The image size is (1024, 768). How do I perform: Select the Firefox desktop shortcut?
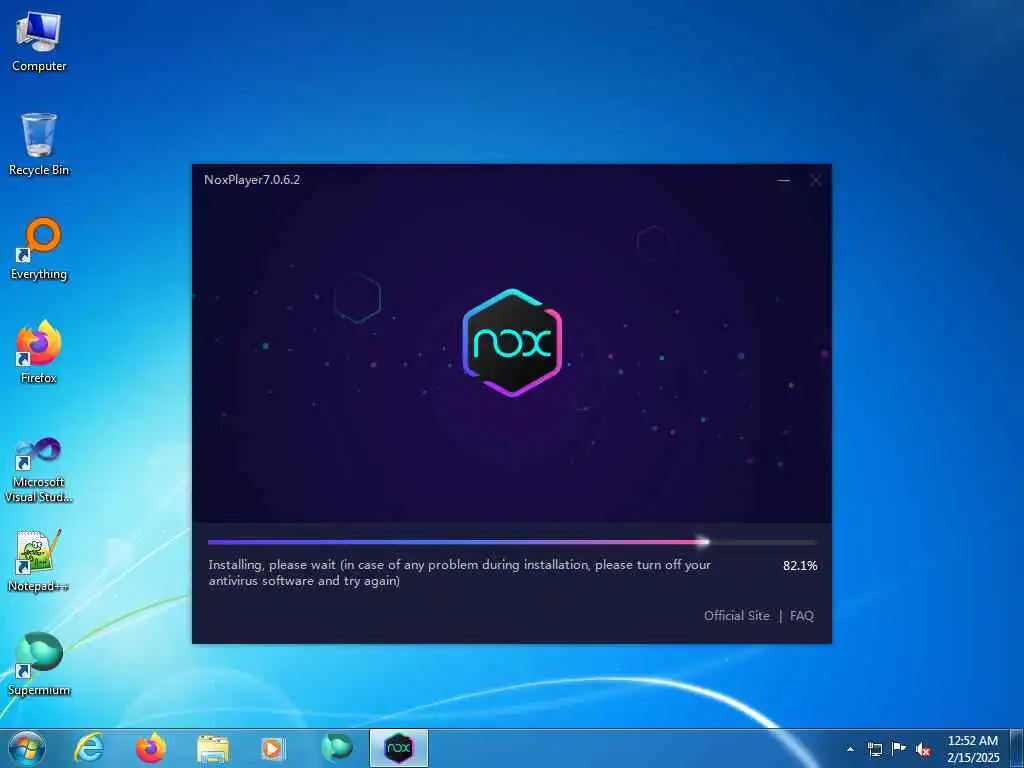pos(39,352)
